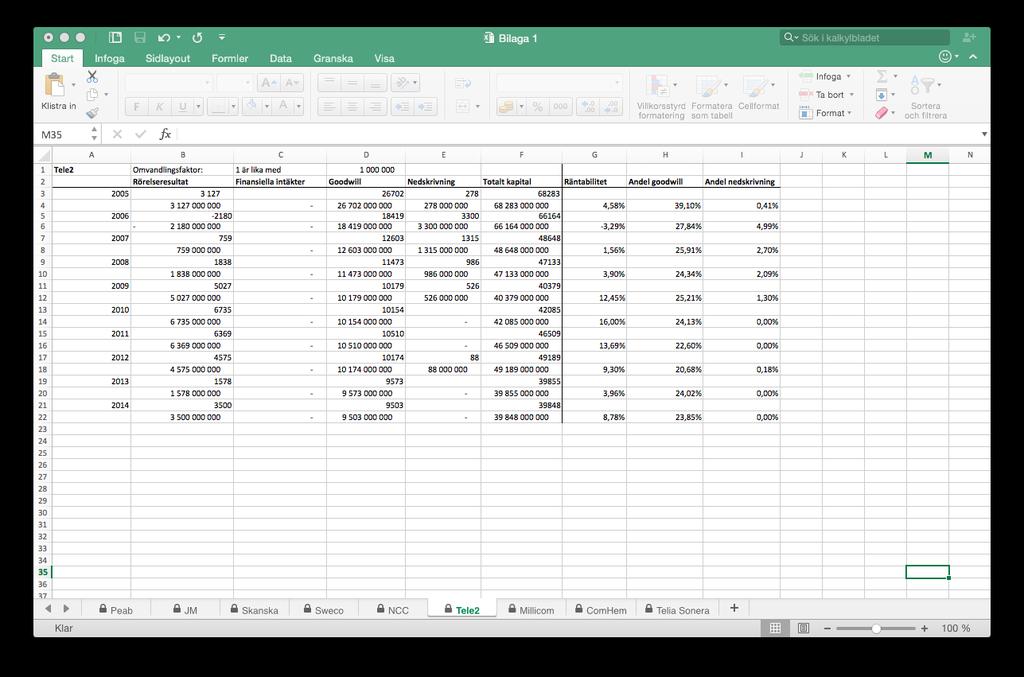The height and width of the screenshot is (677, 1024).
Task: Add a new sheet with plus button
Action: tap(734, 608)
